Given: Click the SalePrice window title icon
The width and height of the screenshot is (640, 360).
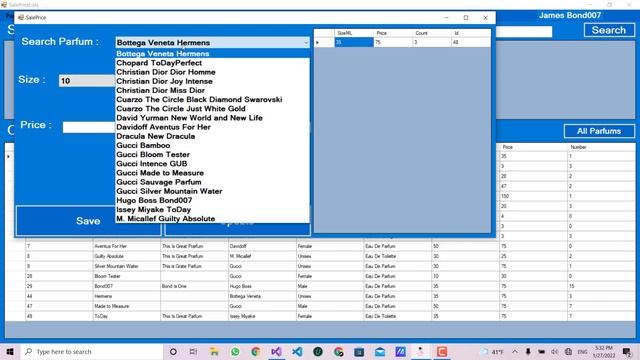Looking at the screenshot, I should (x=21, y=18).
